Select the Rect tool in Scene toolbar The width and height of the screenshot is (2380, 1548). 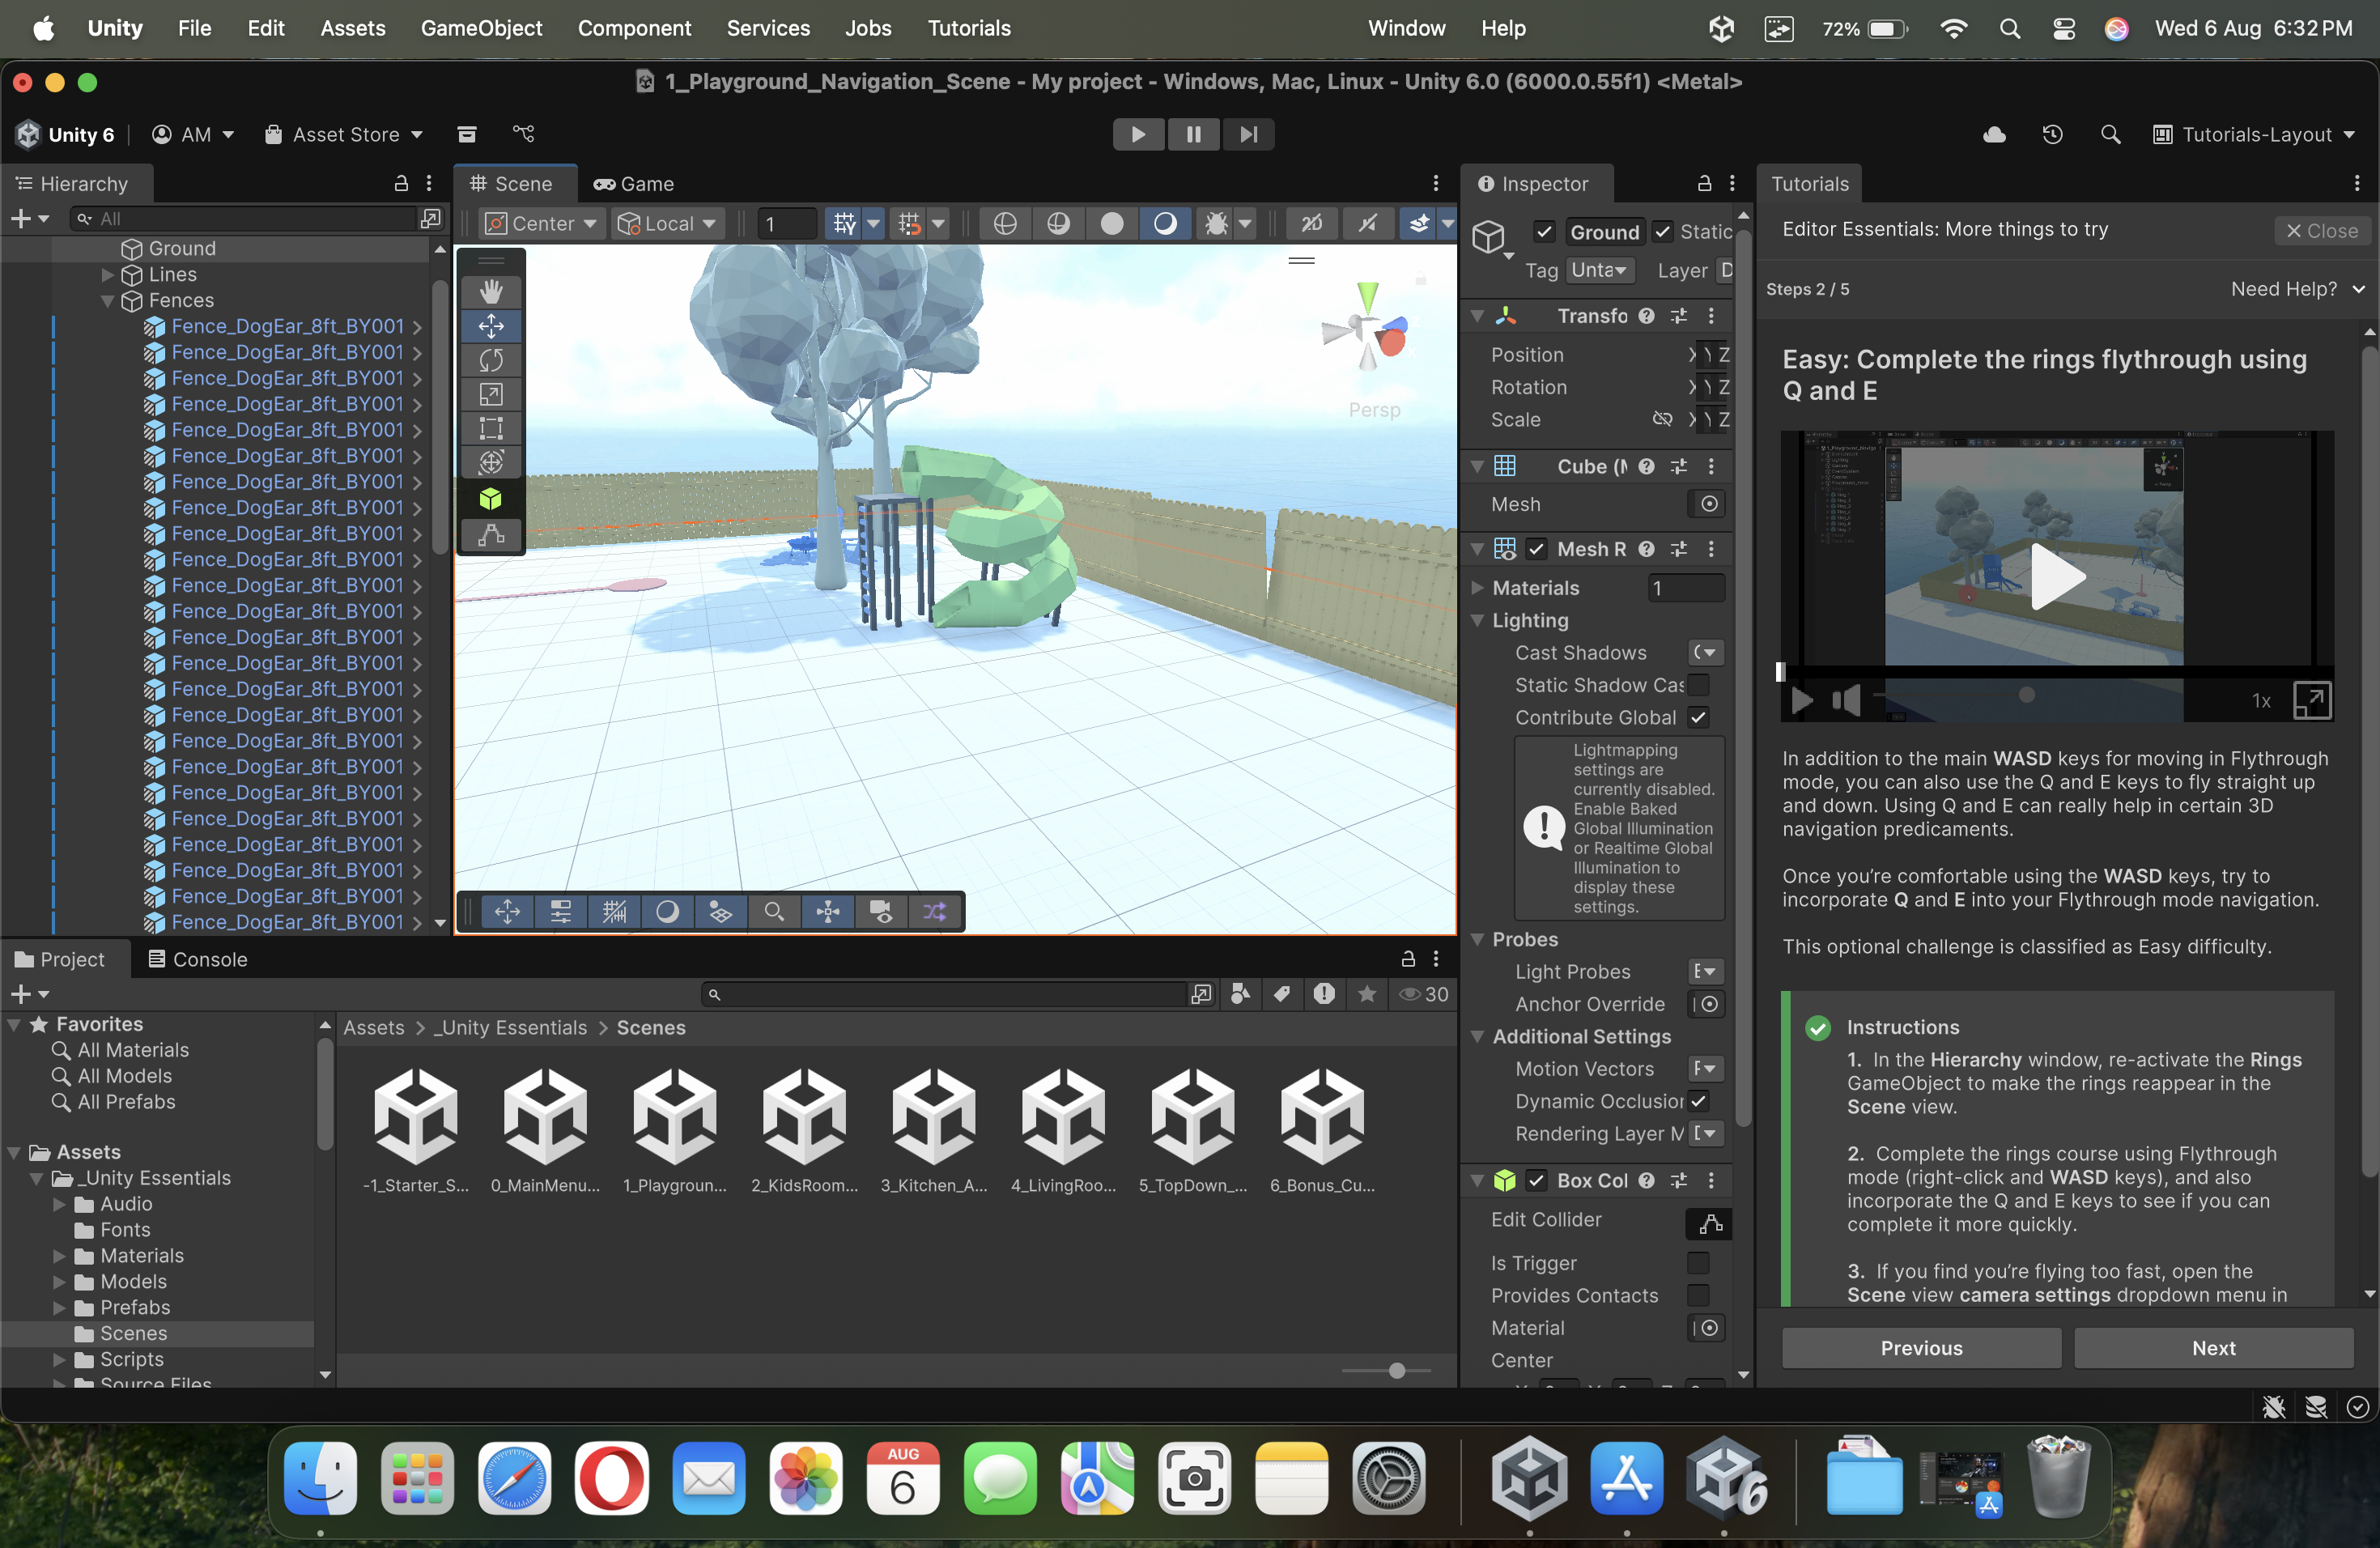(x=490, y=428)
